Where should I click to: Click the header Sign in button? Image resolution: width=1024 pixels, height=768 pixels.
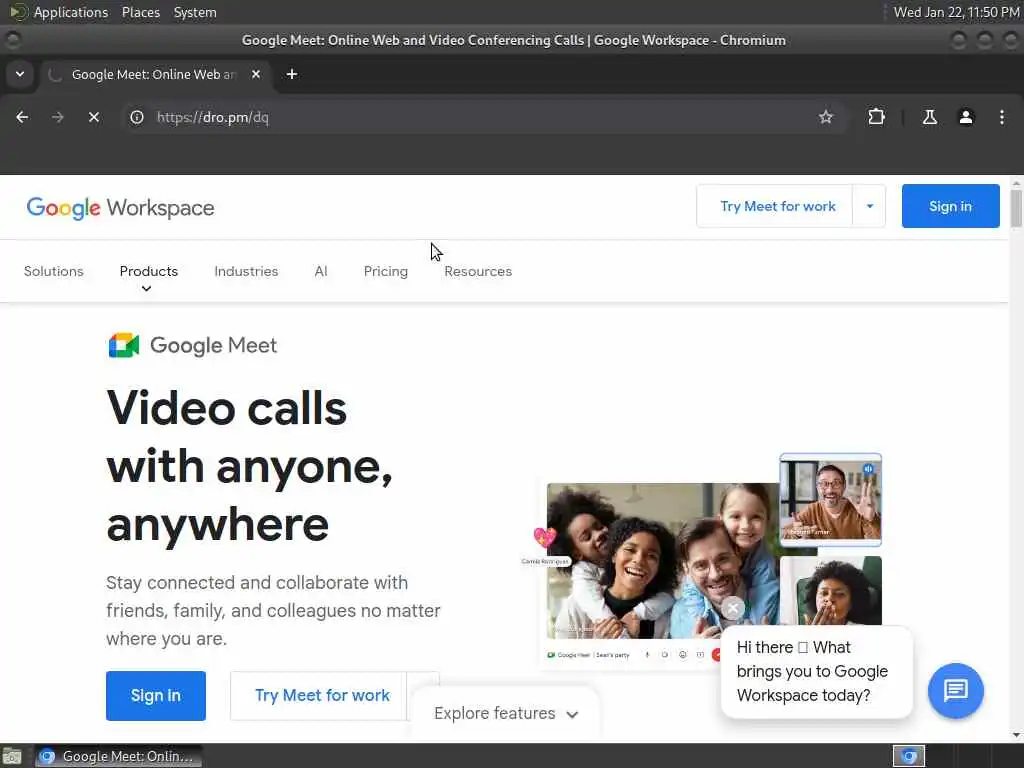click(950, 206)
